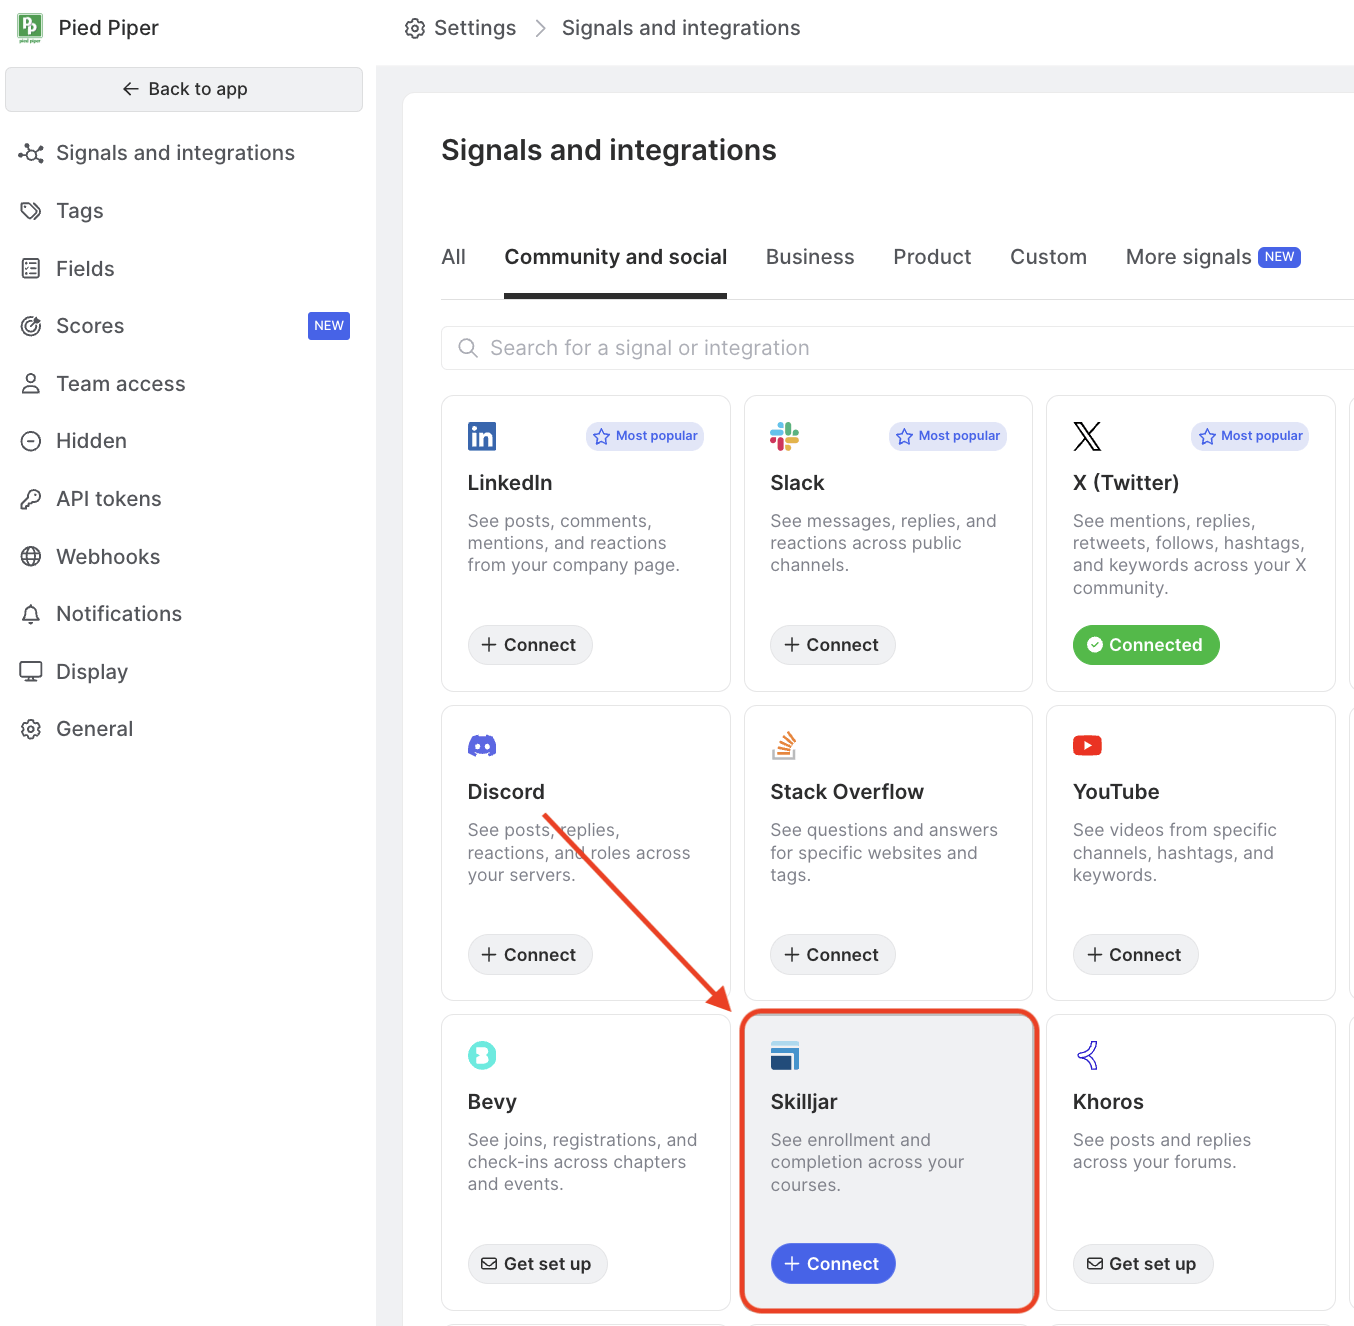Click the Display monitor icon
Viewport: 1354px width, 1326px height.
31,671
